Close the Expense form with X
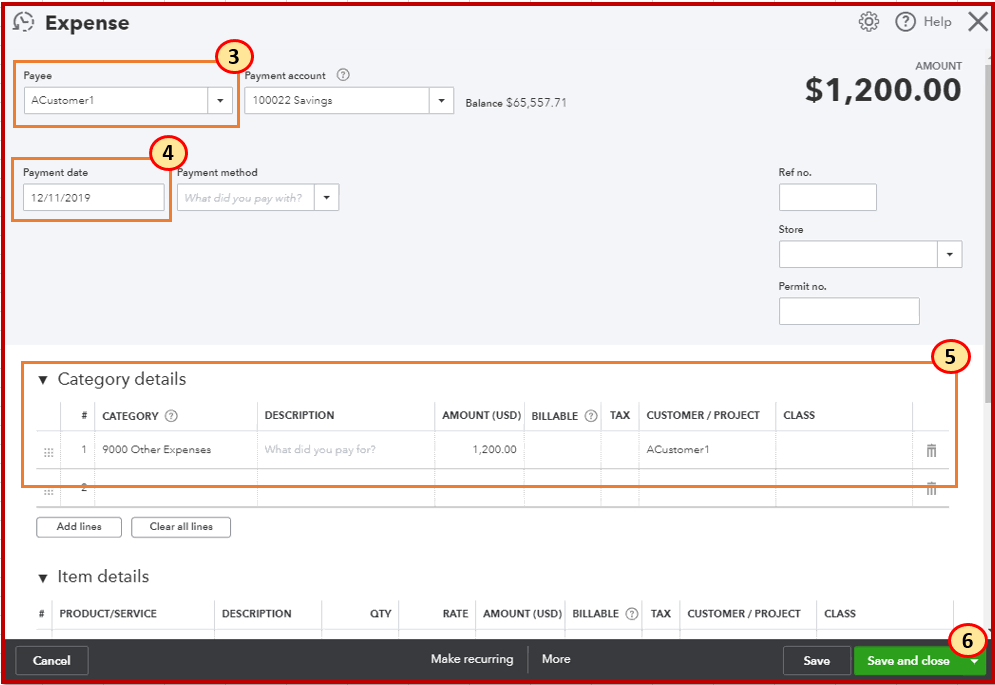The height and width of the screenshot is (685, 995). 978,22
